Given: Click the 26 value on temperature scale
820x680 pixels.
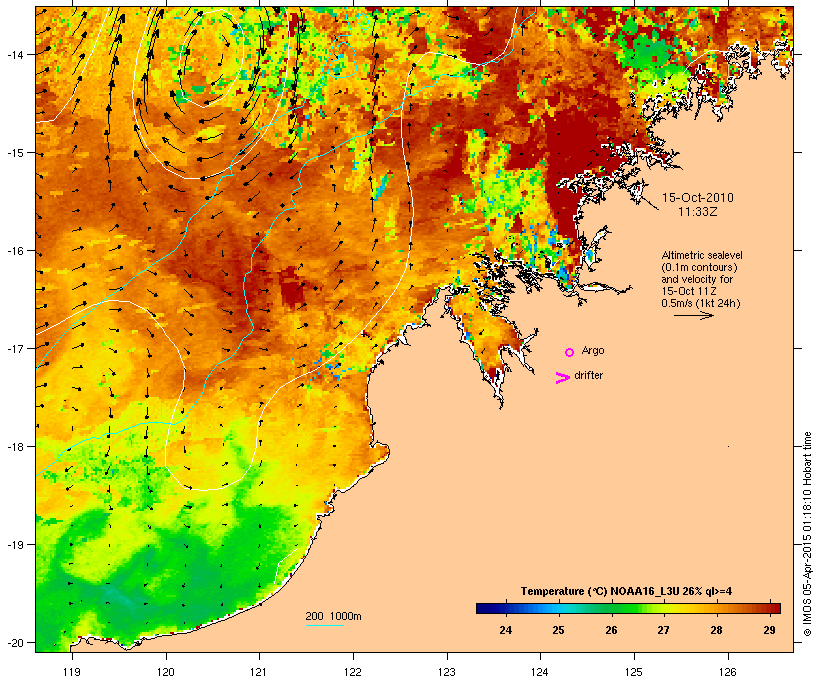Looking at the screenshot, I should (611, 630).
